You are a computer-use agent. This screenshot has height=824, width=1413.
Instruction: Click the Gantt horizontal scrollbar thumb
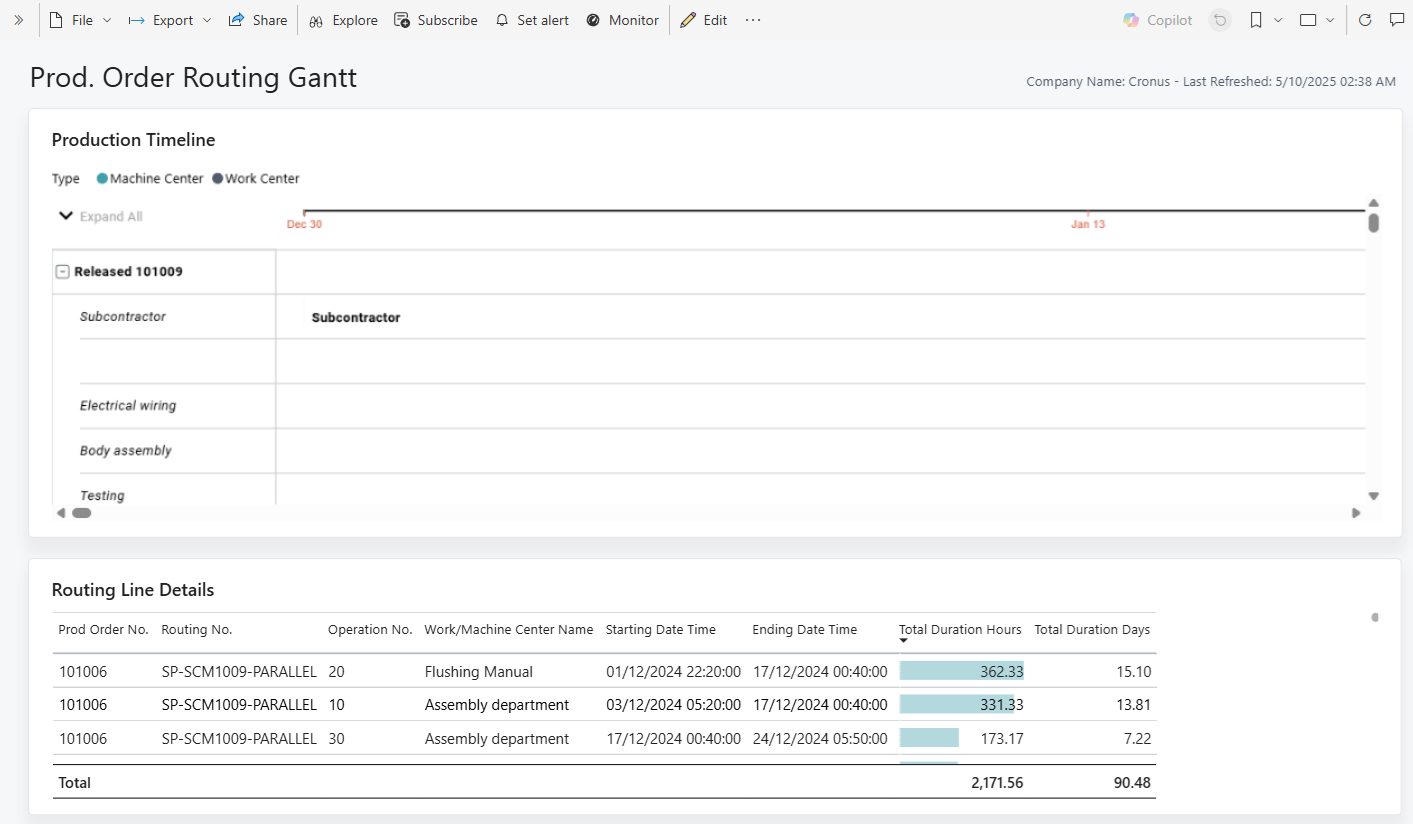81,513
